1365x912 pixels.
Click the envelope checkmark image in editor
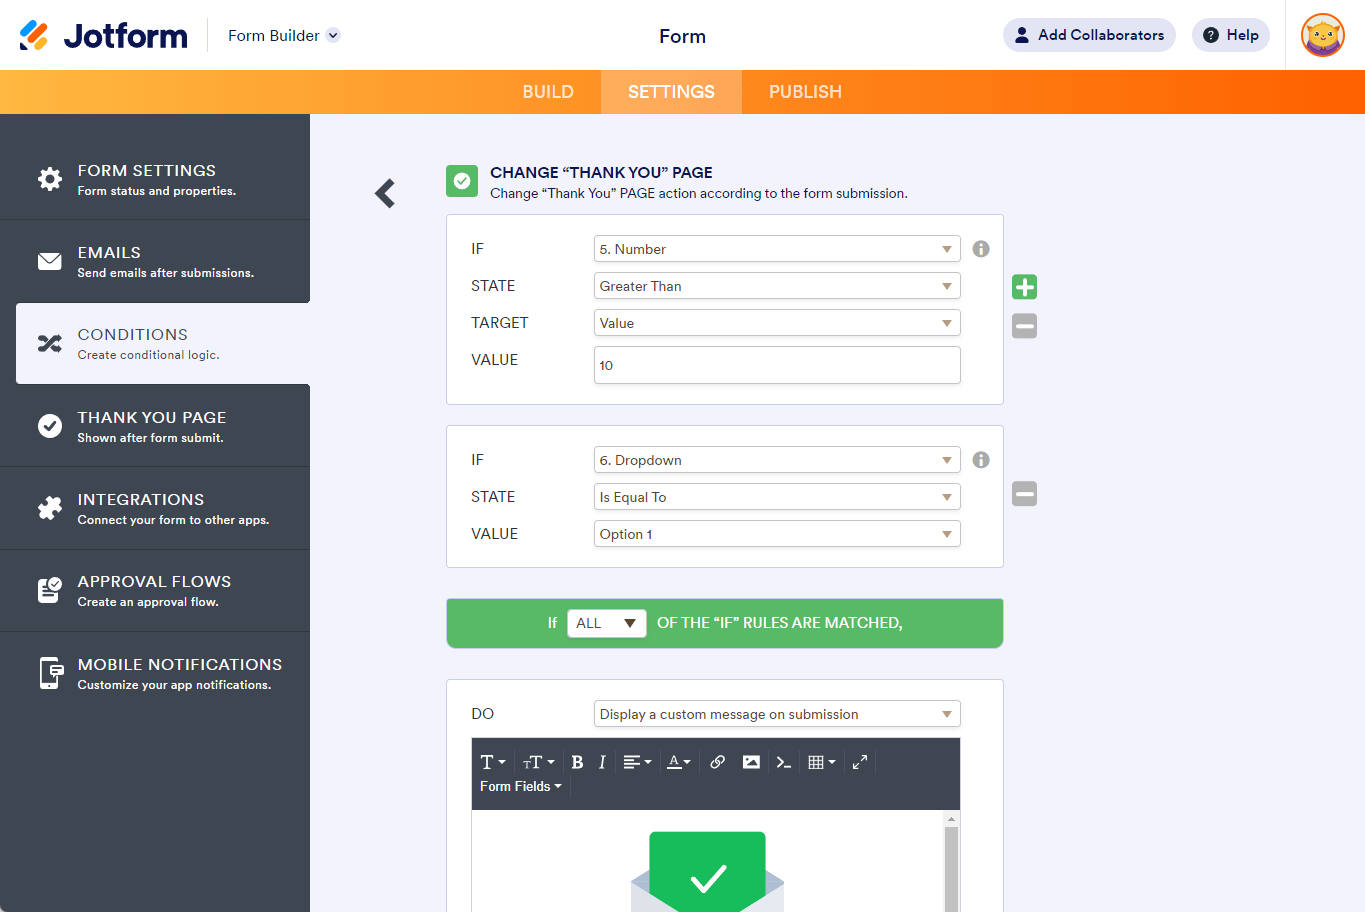(707, 872)
